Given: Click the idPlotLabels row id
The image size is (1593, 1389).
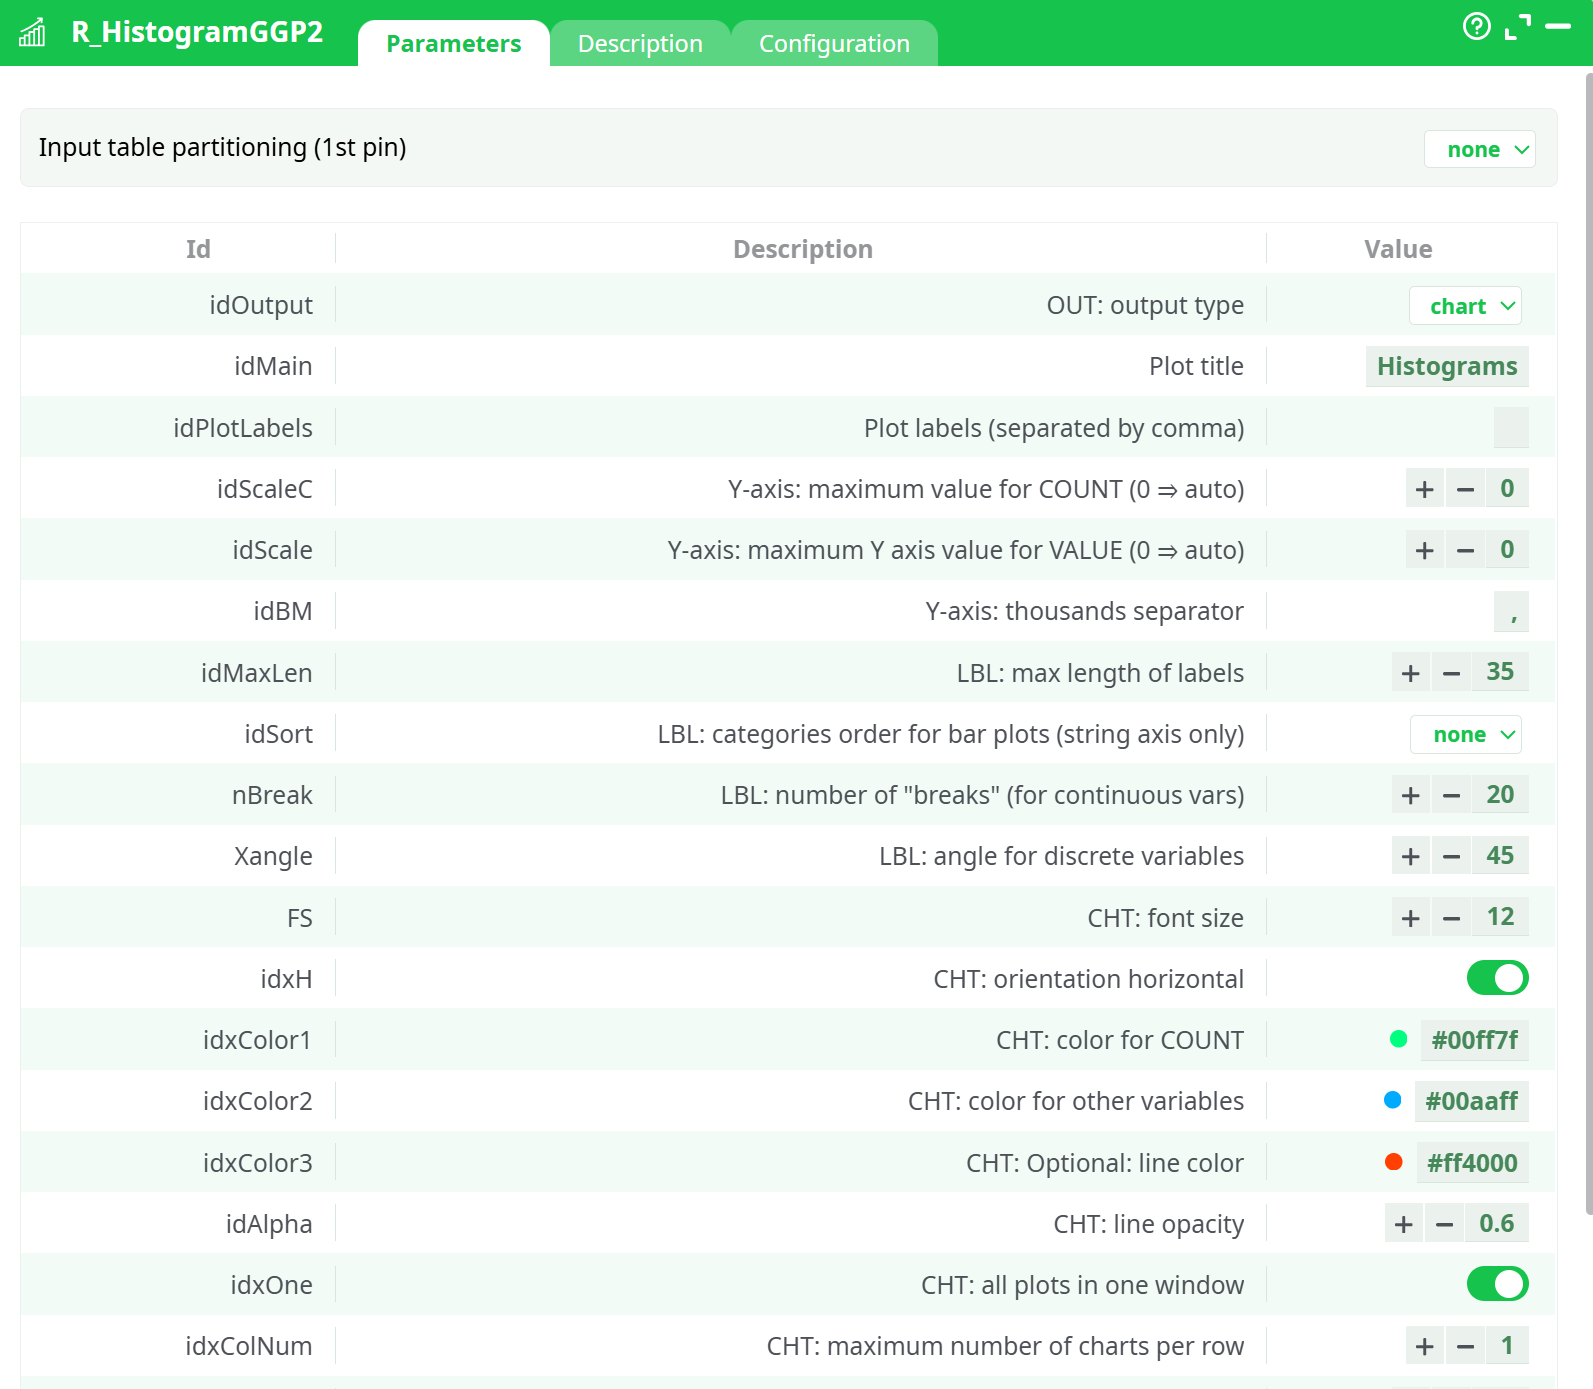Looking at the screenshot, I should pyautogui.click(x=243, y=428).
